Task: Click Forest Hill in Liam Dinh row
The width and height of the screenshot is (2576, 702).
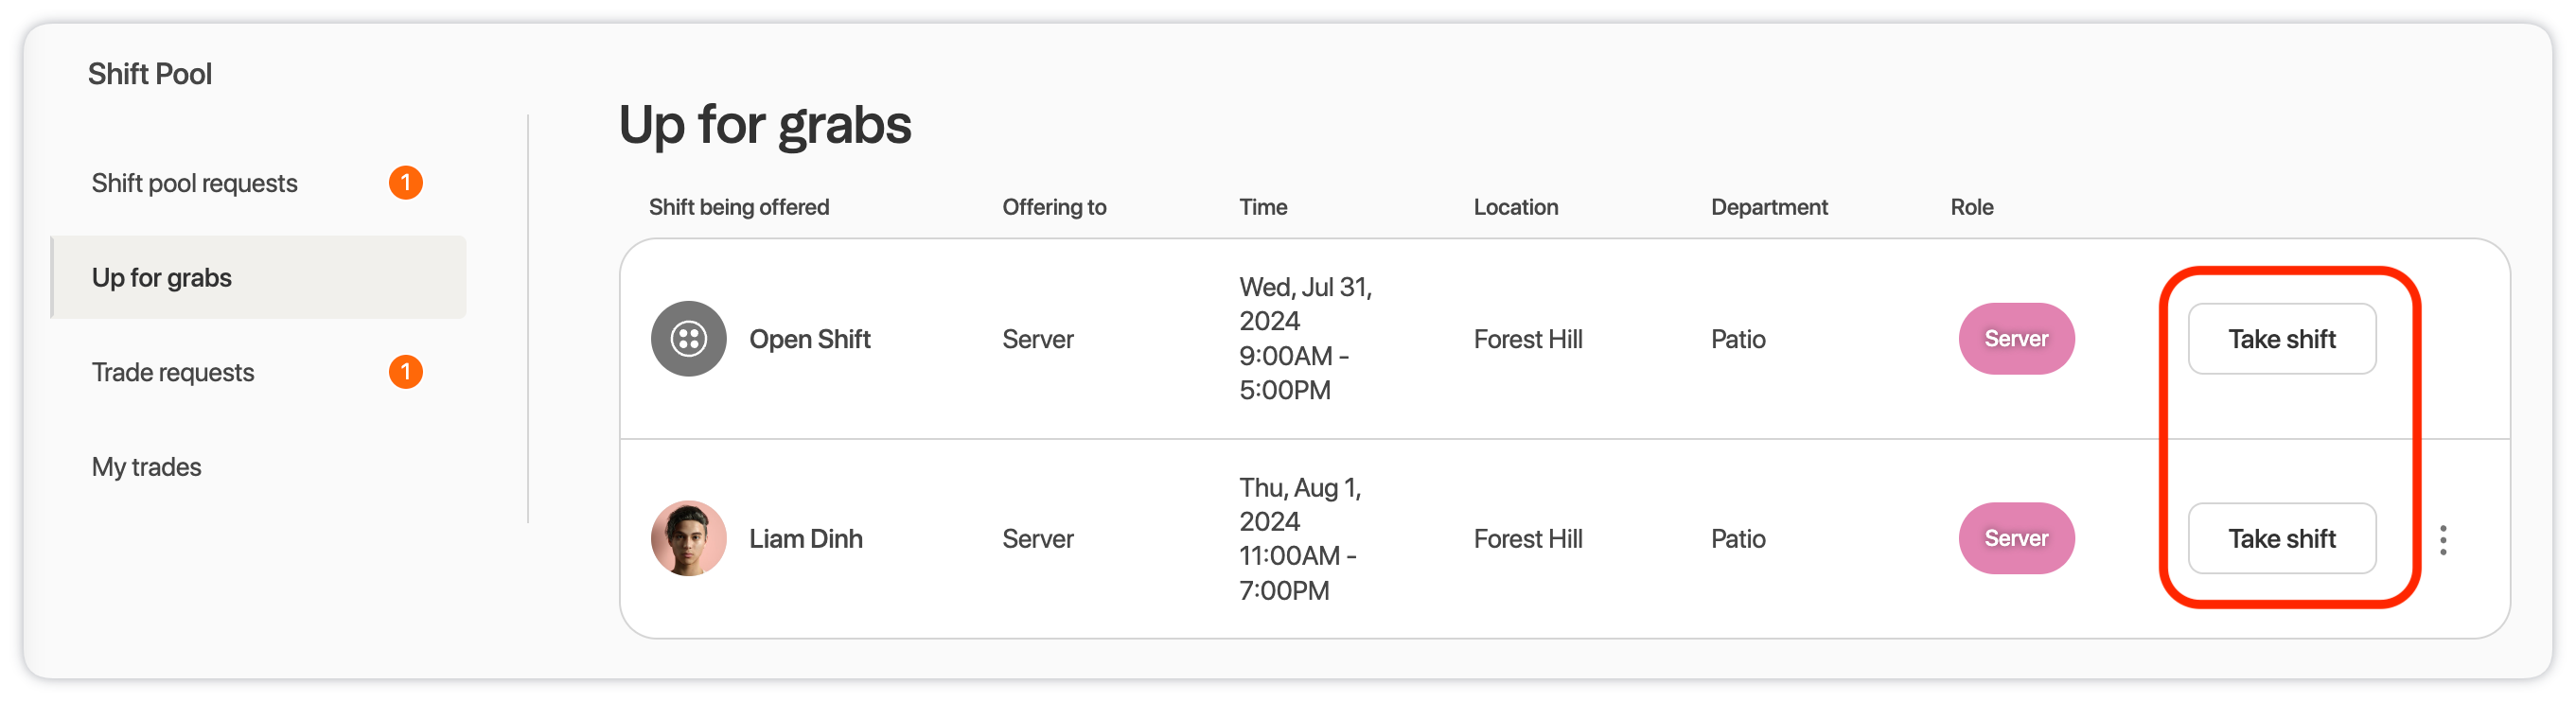Action: pyautogui.click(x=1528, y=538)
